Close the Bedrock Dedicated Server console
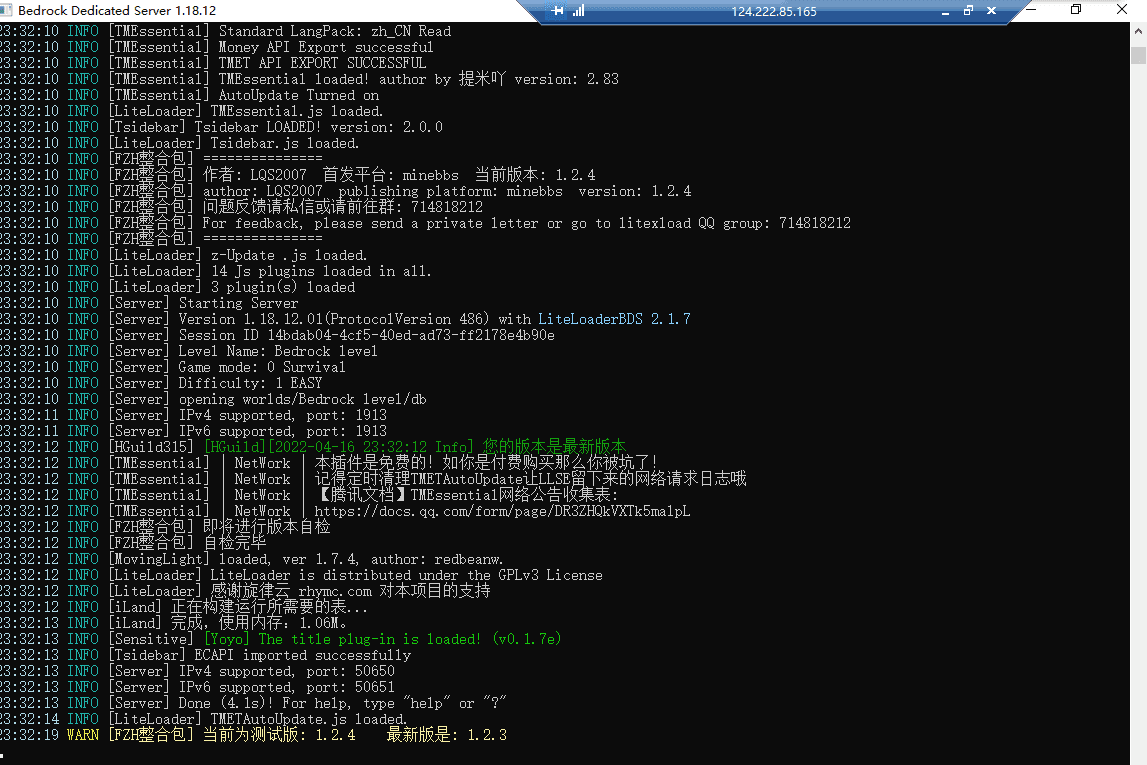This screenshot has height=765, width=1147. (1121, 10)
